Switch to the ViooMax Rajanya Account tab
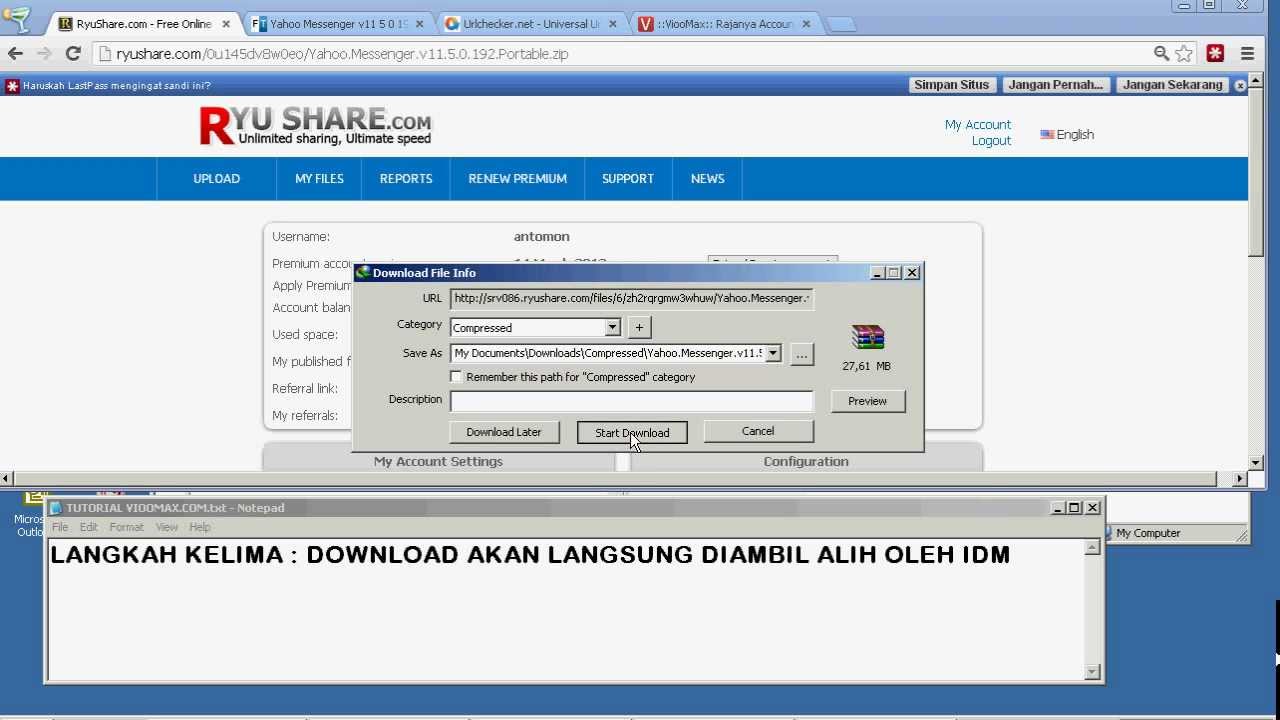Image resolution: width=1280 pixels, height=720 pixels. pyautogui.click(x=725, y=24)
